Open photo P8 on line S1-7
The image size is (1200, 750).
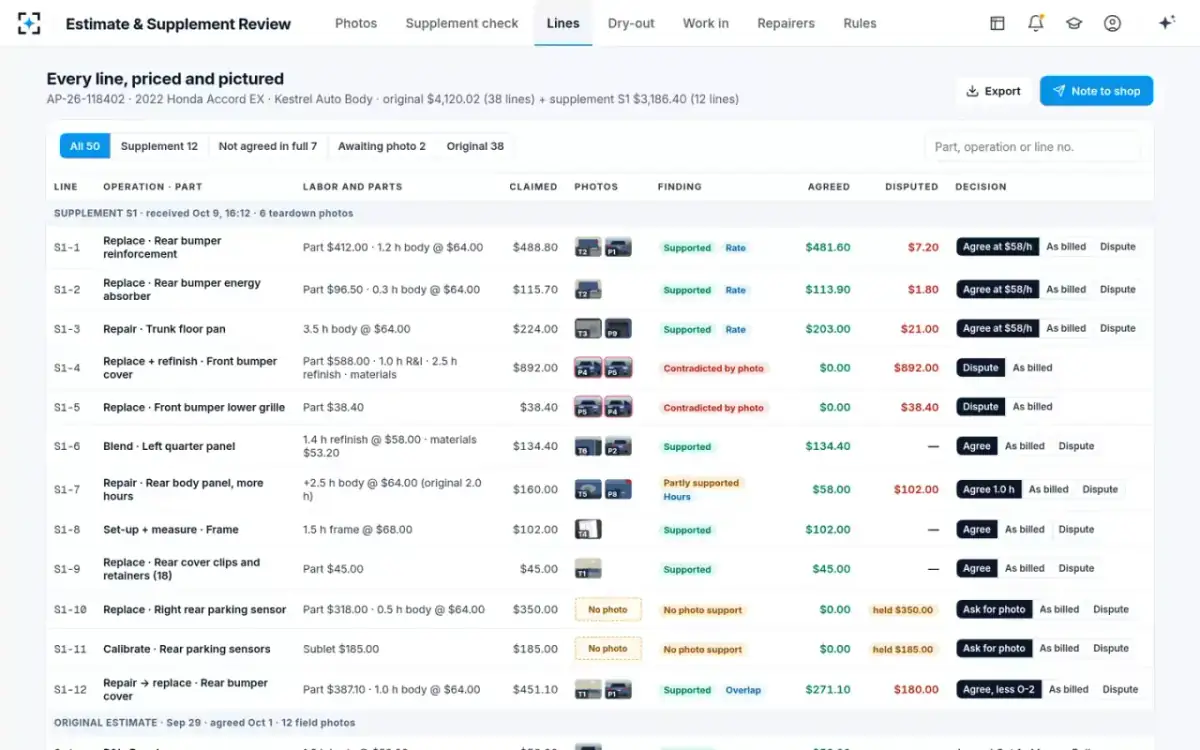tap(618, 489)
